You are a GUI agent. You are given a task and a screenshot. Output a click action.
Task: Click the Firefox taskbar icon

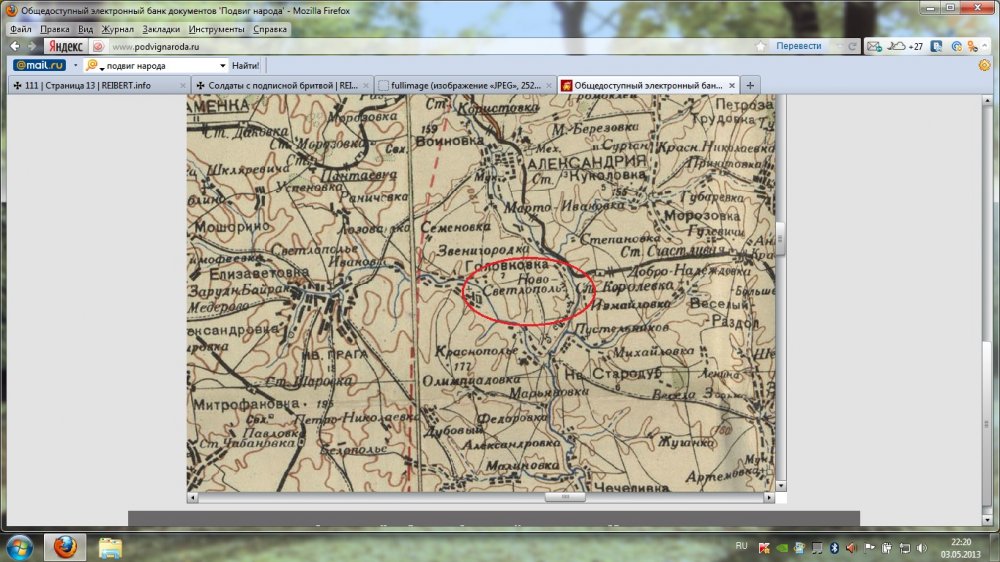(x=64, y=547)
